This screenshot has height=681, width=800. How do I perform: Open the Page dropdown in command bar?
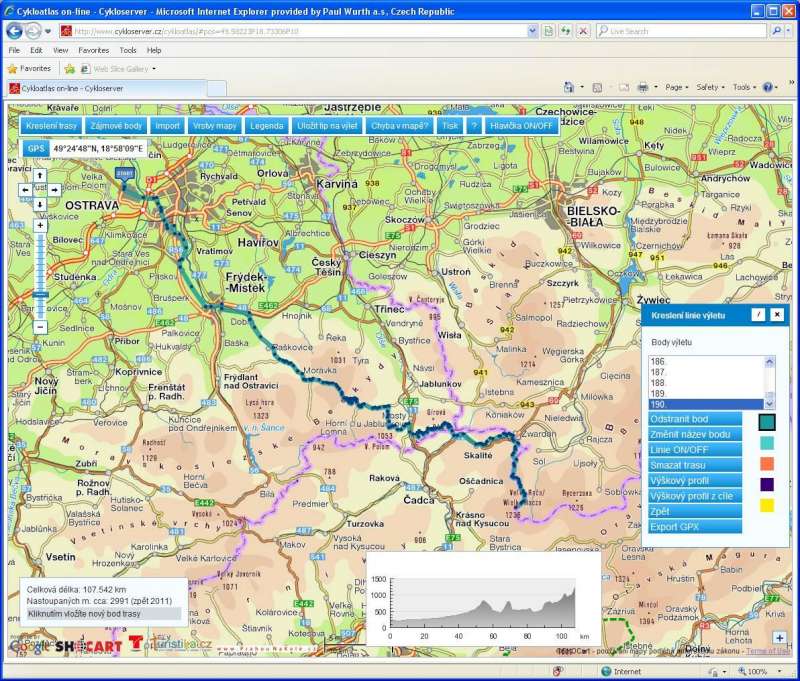point(677,87)
